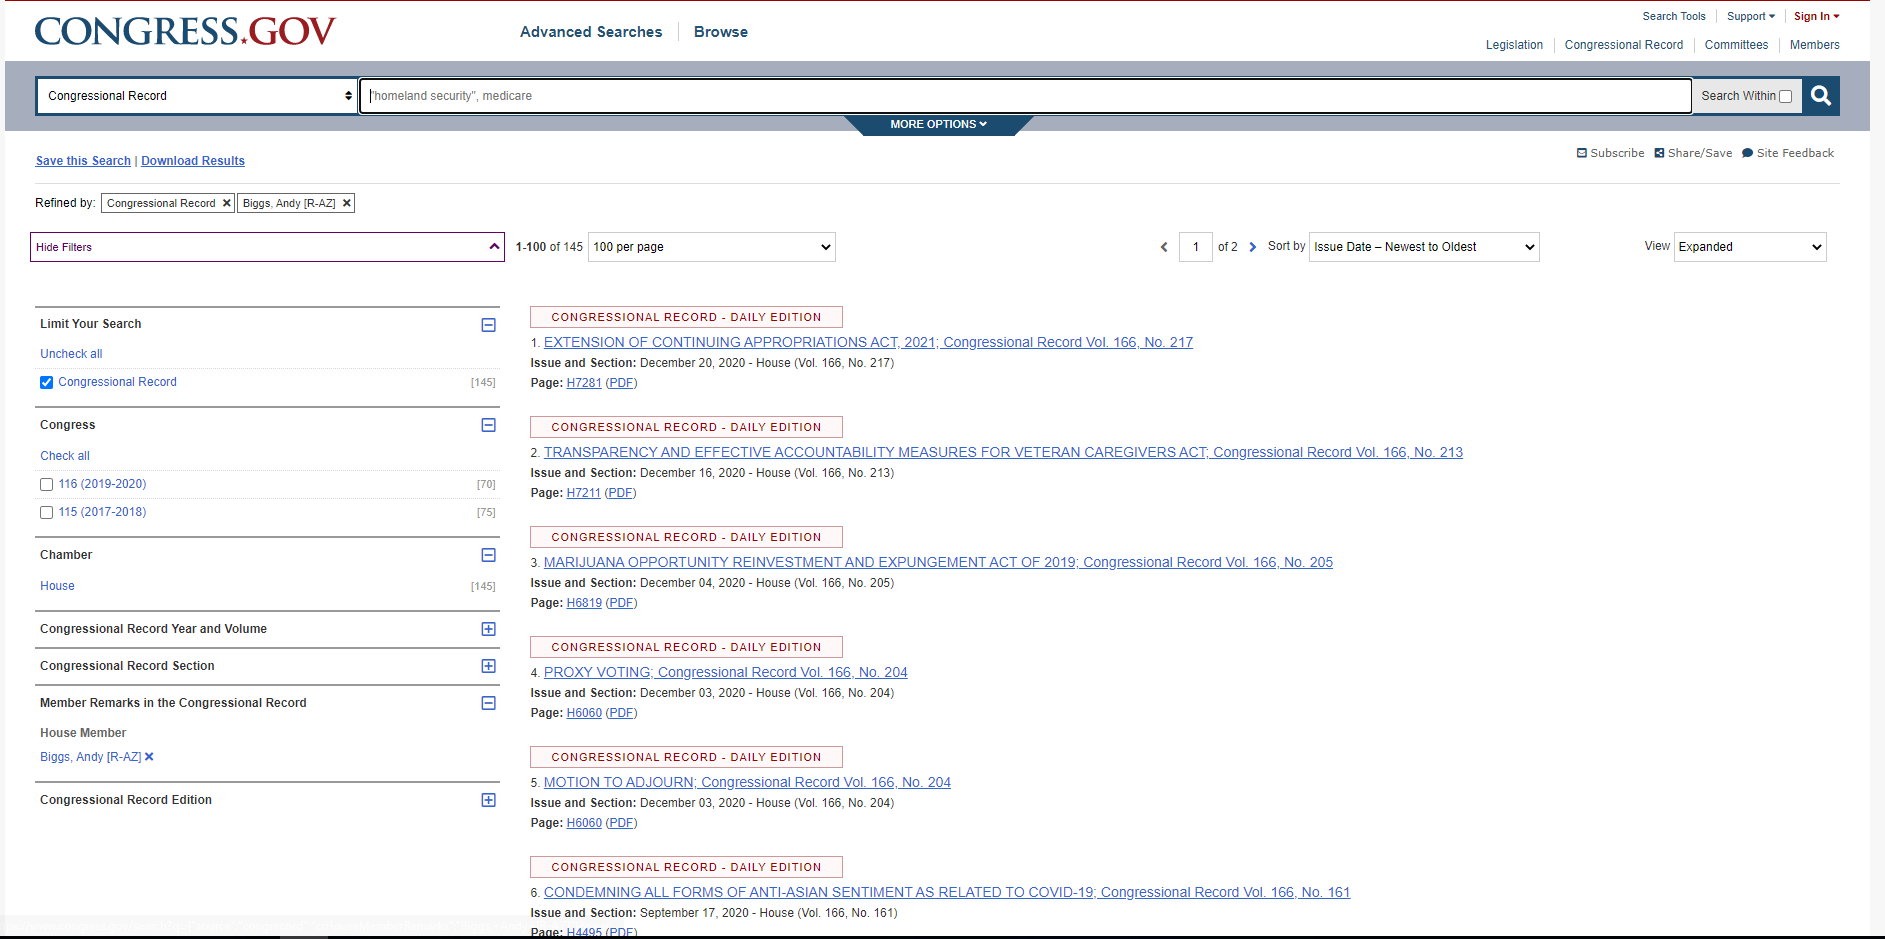Image resolution: width=1885 pixels, height=939 pixels.
Task: Go to next results page arrow
Action: point(1252,247)
